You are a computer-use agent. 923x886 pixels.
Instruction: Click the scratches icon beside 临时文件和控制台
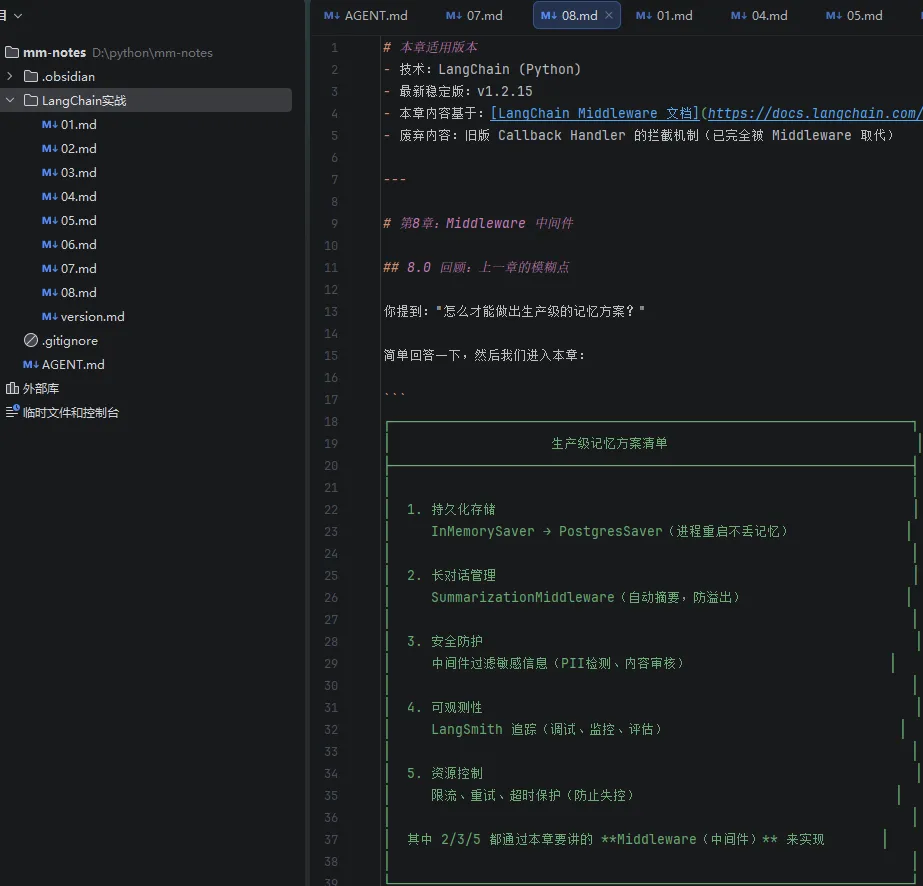pos(12,412)
